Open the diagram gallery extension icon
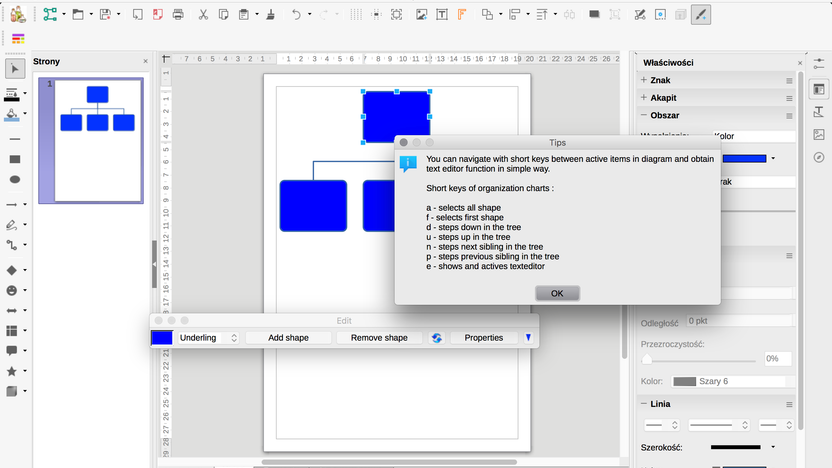Image resolution: width=832 pixels, height=468 pixels. point(18,14)
